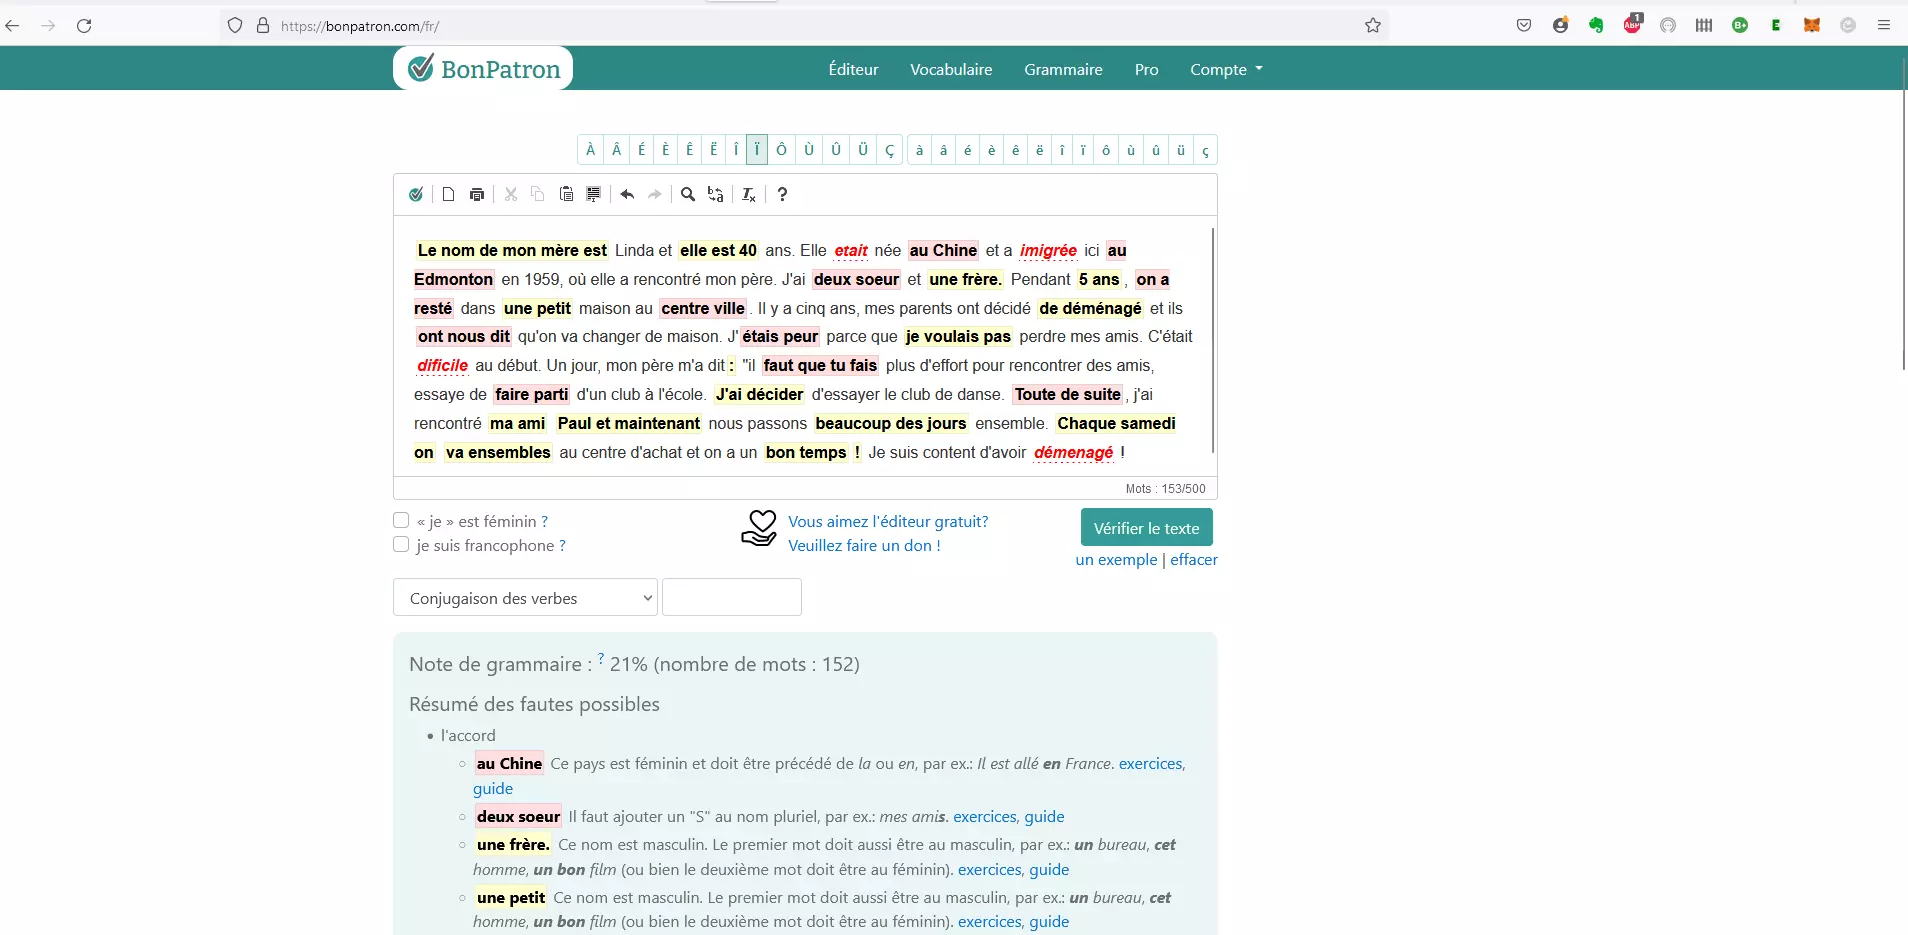
Task: Click the highlighted phrase 'faut que tu fais'
Action: [820, 366]
